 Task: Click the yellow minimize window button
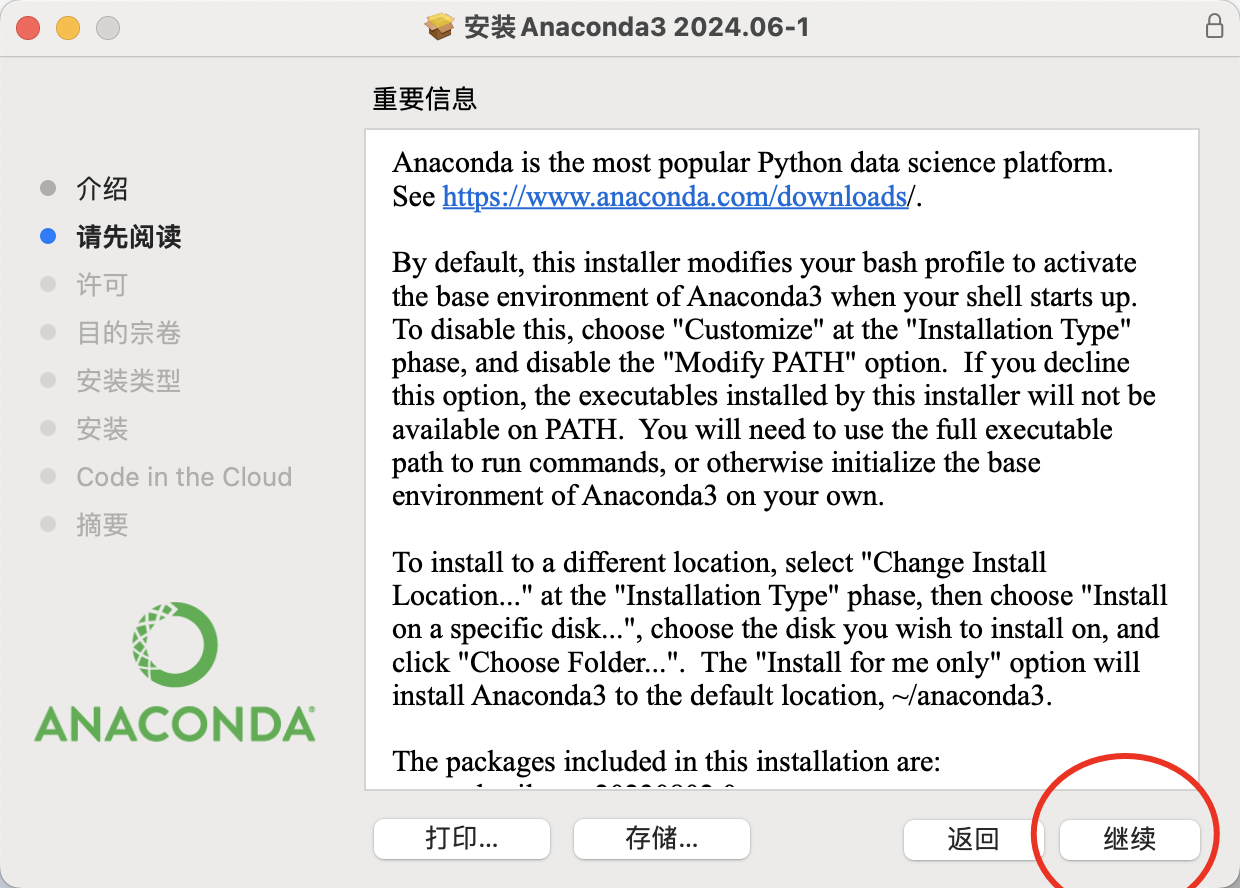(68, 28)
